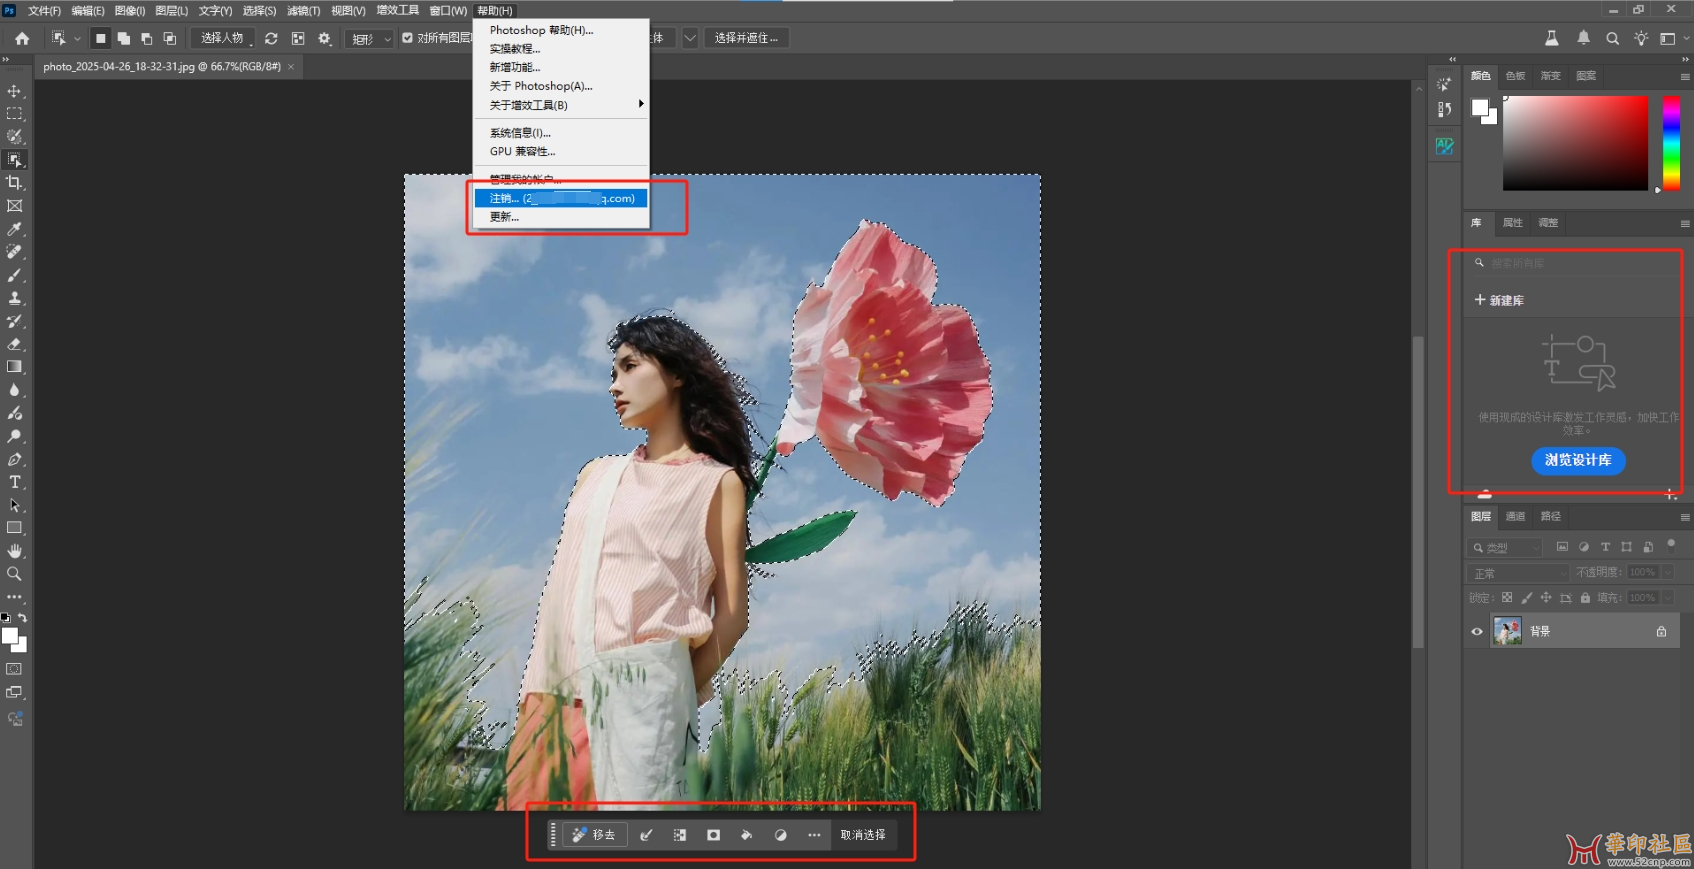This screenshot has width=1694, height=869.
Task: Click the paint bucket fill icon in contextual bar
Action: [747, 835]
